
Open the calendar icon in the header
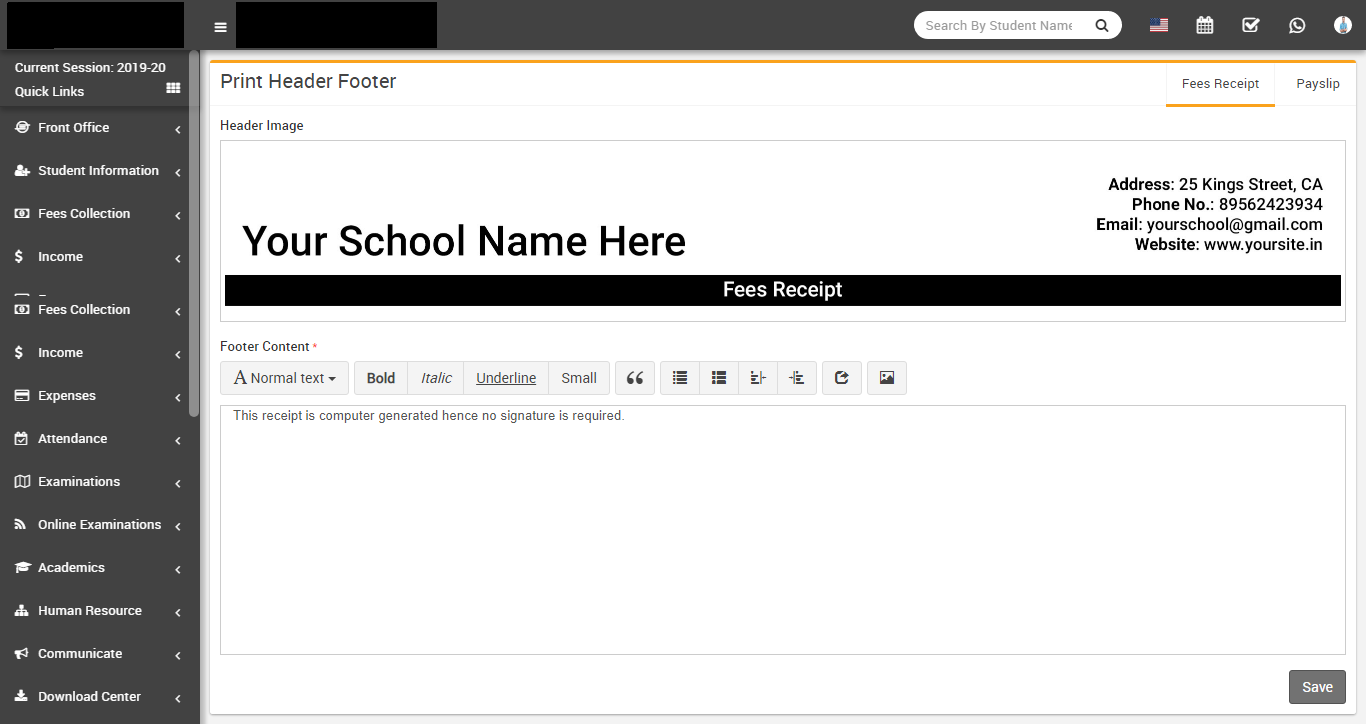[1205, 26]
